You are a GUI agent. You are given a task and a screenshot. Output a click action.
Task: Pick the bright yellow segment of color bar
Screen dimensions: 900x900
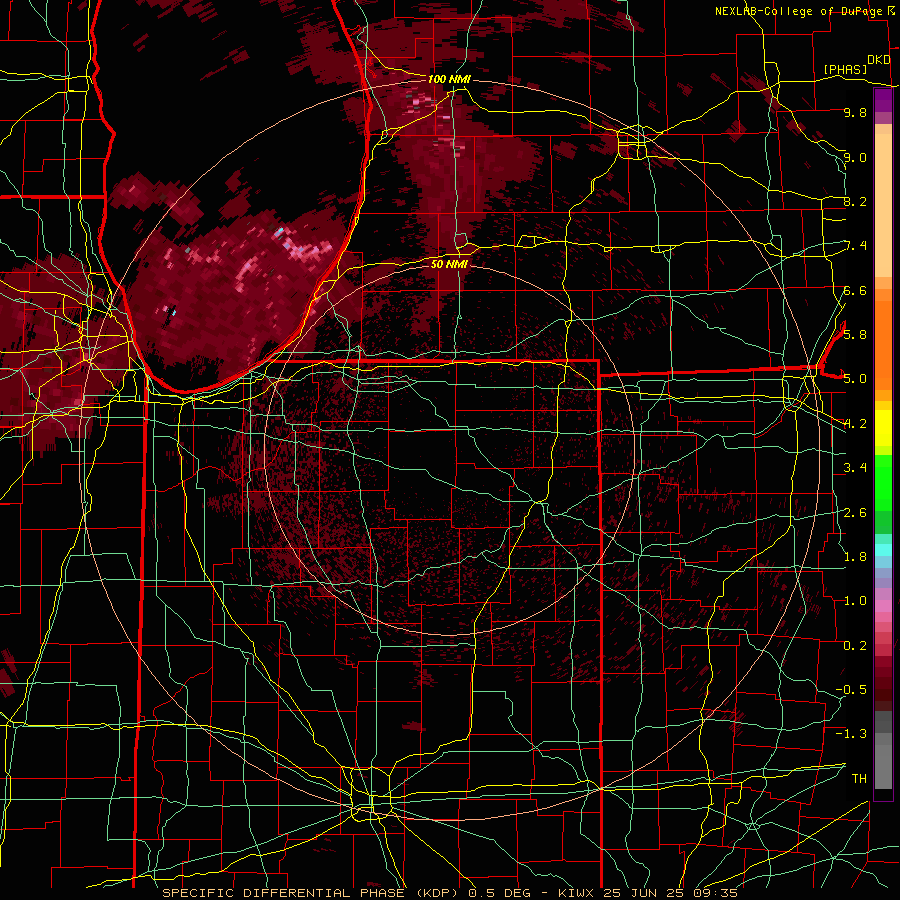[x=883, y=428]
